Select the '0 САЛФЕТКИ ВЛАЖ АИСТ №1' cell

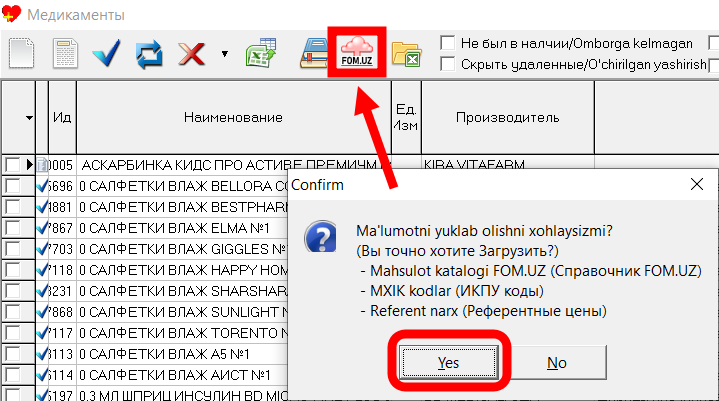pyautogui.click(x=183, y=376)
